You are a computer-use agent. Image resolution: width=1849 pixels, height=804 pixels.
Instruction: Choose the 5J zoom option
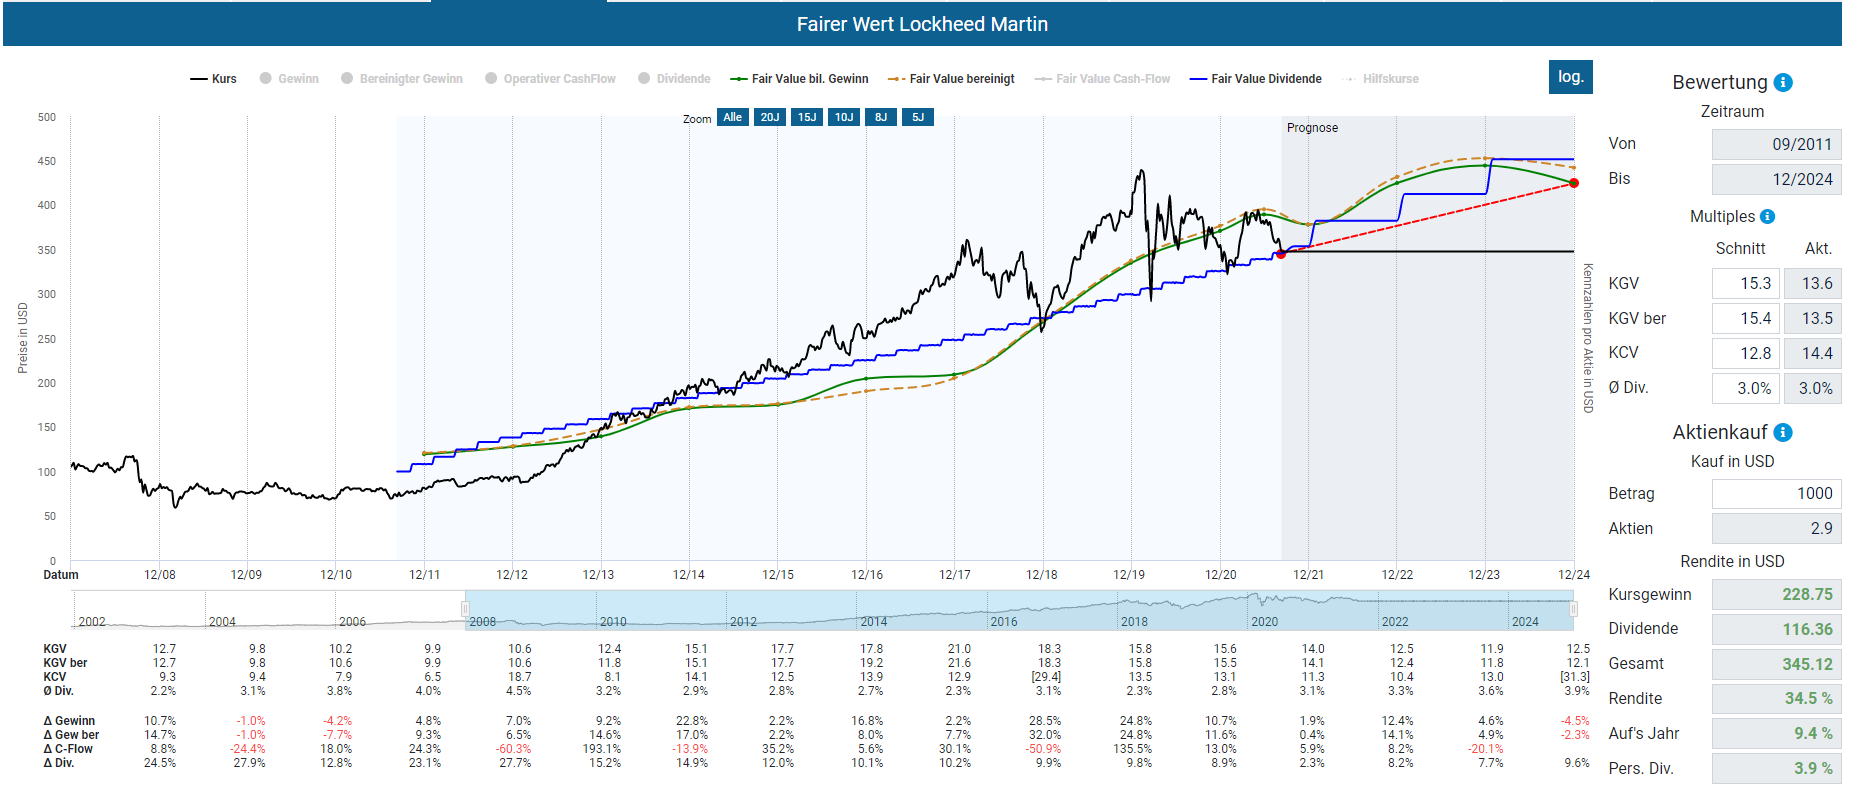click(x=917, y=118)
